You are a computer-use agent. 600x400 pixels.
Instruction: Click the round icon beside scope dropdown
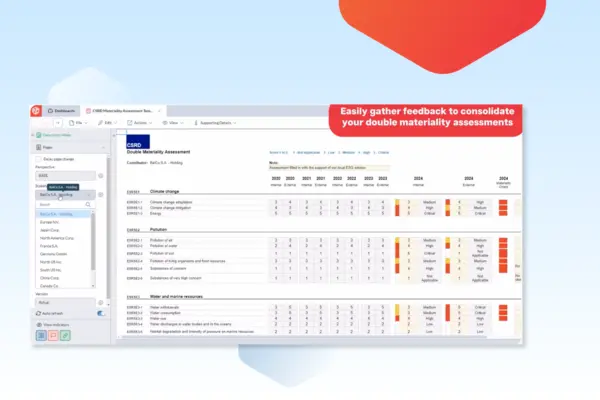pyautogui.click(x=101, y=195)
